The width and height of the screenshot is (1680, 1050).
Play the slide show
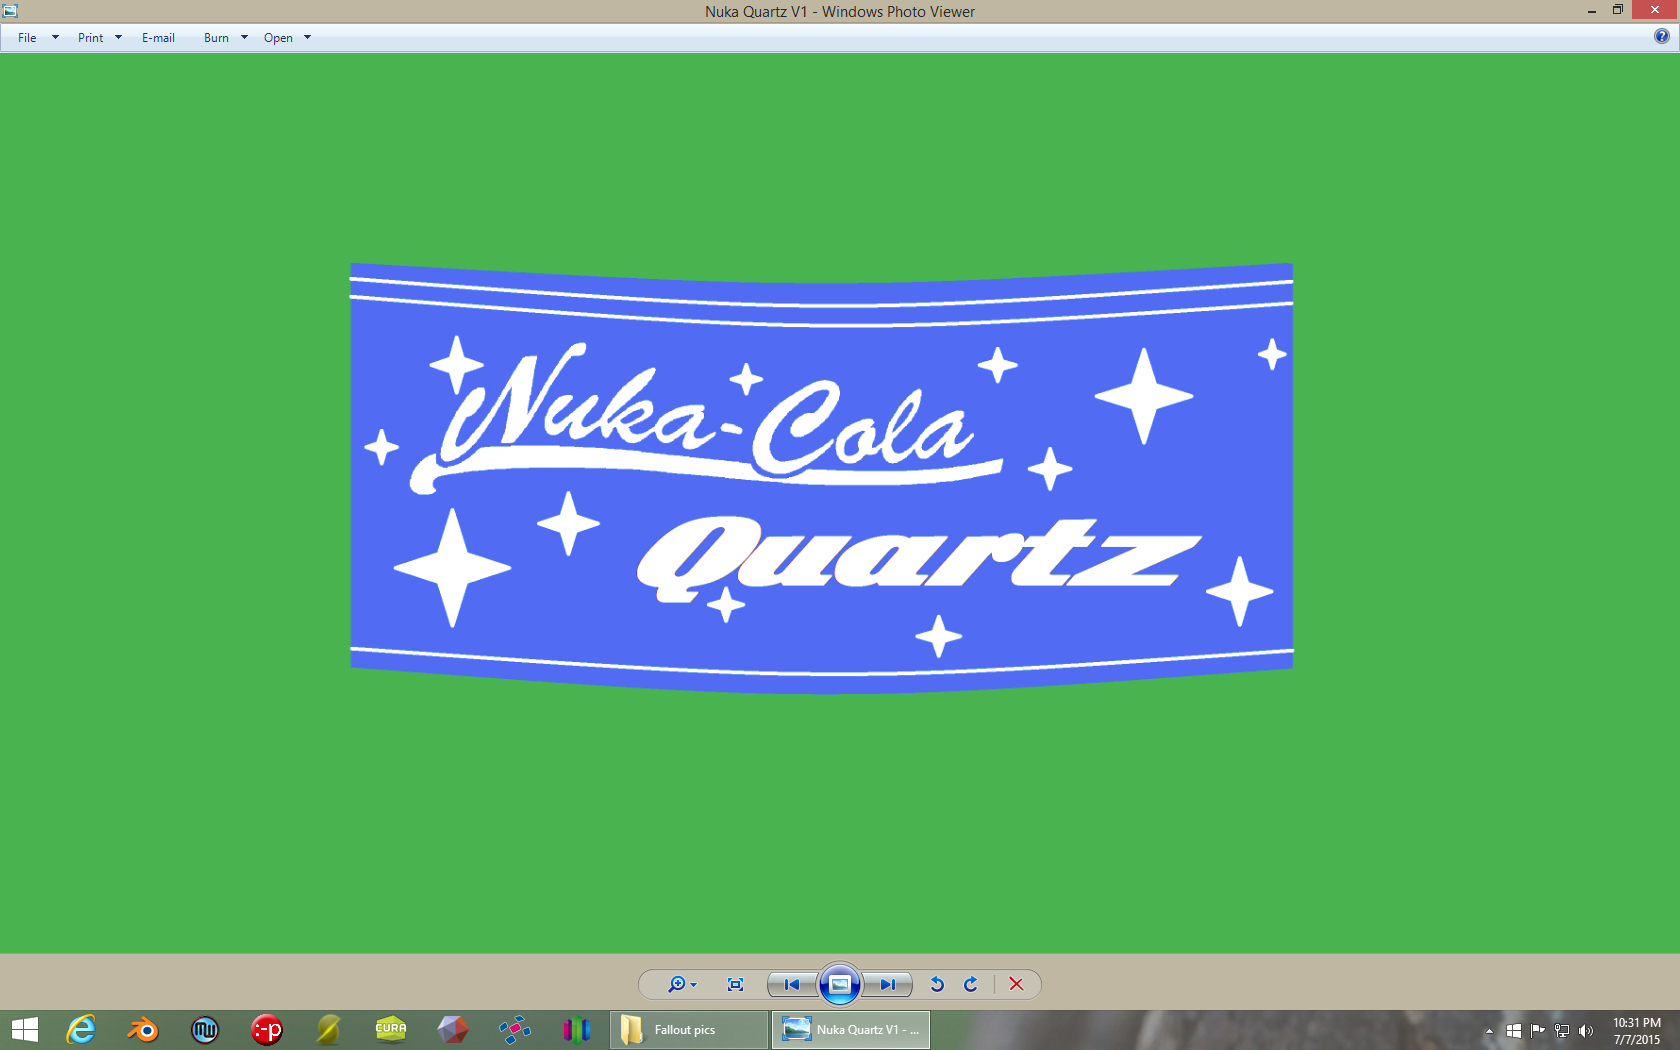click(840, 984)
